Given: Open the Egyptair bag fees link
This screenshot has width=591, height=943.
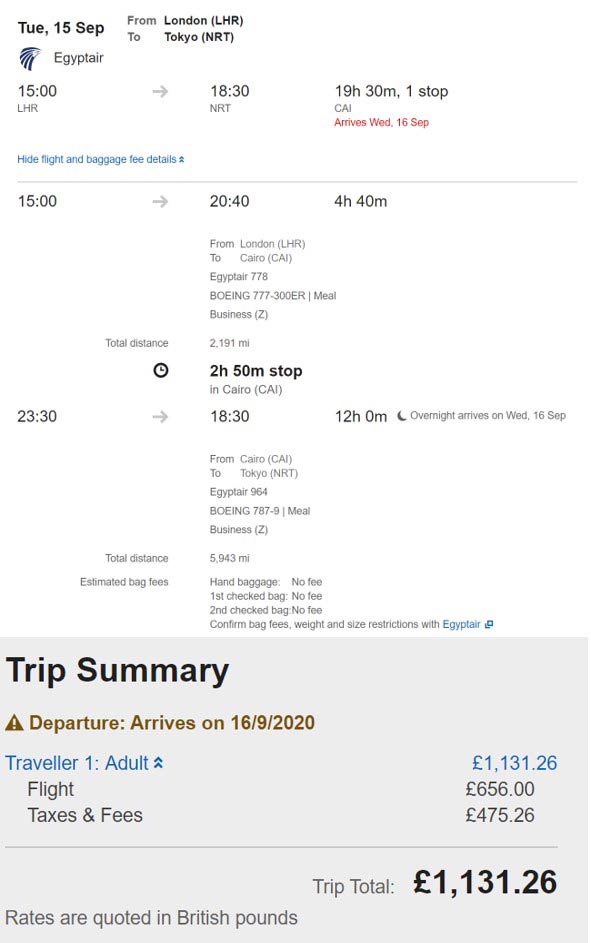Looking at the screenshot, I should click(x=461, y=624).
